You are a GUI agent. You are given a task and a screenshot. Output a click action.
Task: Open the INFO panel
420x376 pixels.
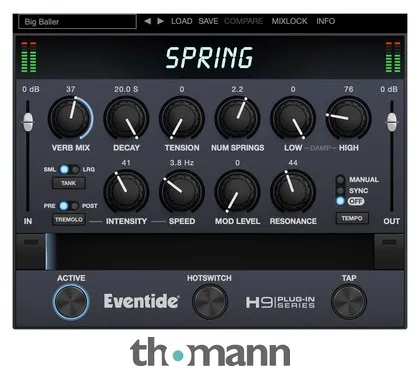[x=326, y=21]
